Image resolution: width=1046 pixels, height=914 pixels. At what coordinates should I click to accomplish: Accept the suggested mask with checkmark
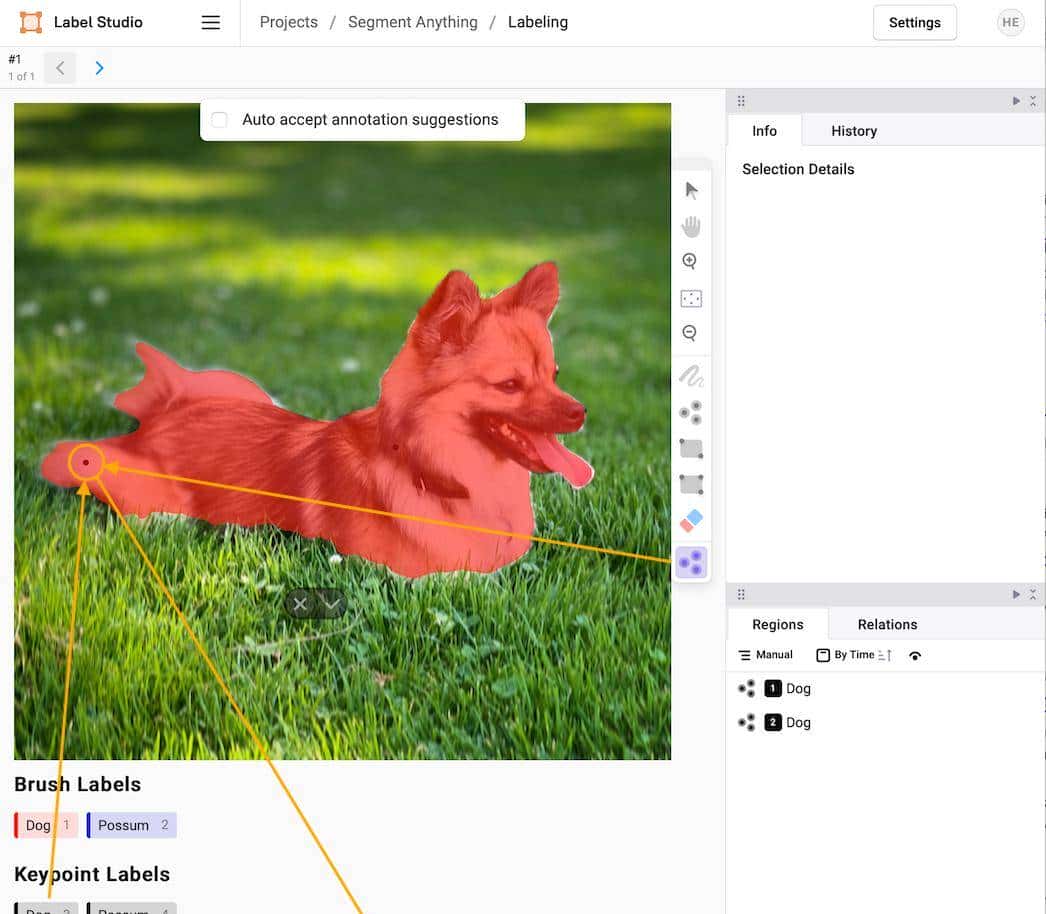[x=332, y=604]
